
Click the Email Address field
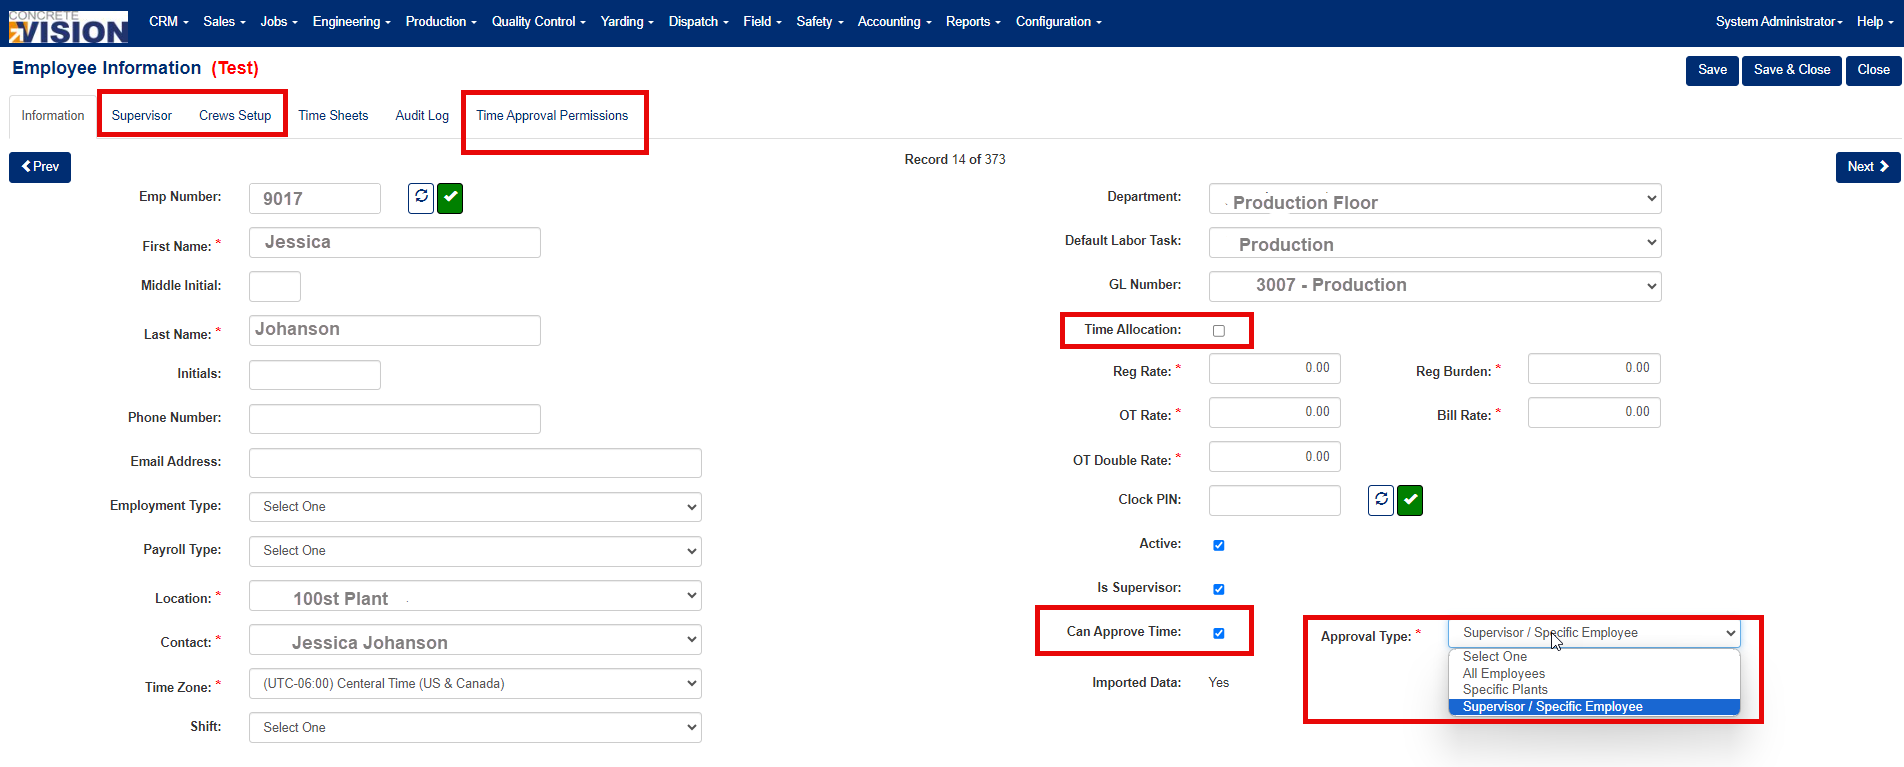(475, 463)
